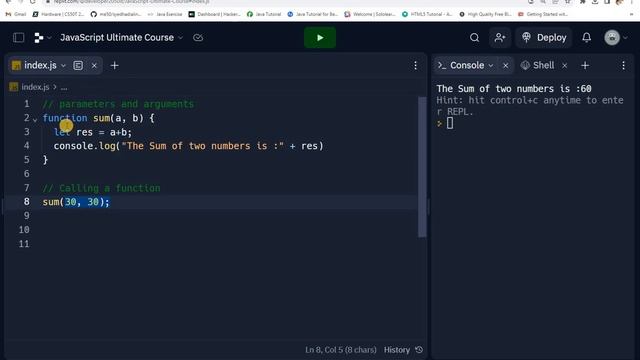640x360 pixels.
Task: Click the pane divider between editor and console
Action: pyautogui.click(x=429, y=206)
